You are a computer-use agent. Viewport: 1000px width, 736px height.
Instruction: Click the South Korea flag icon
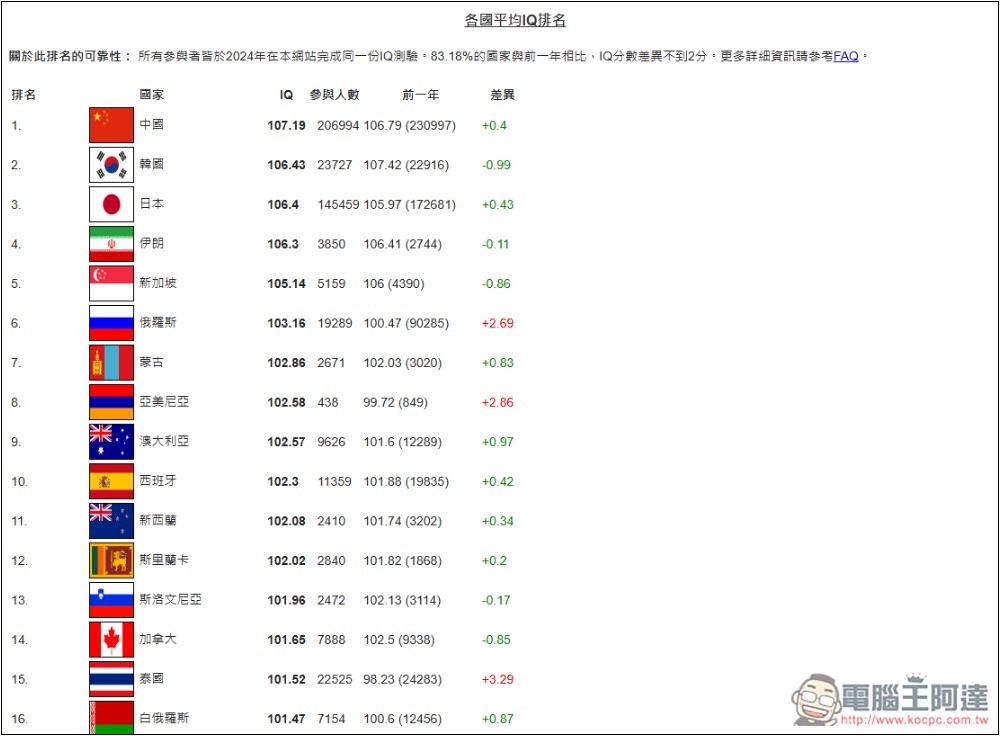(x=111, y=165)
